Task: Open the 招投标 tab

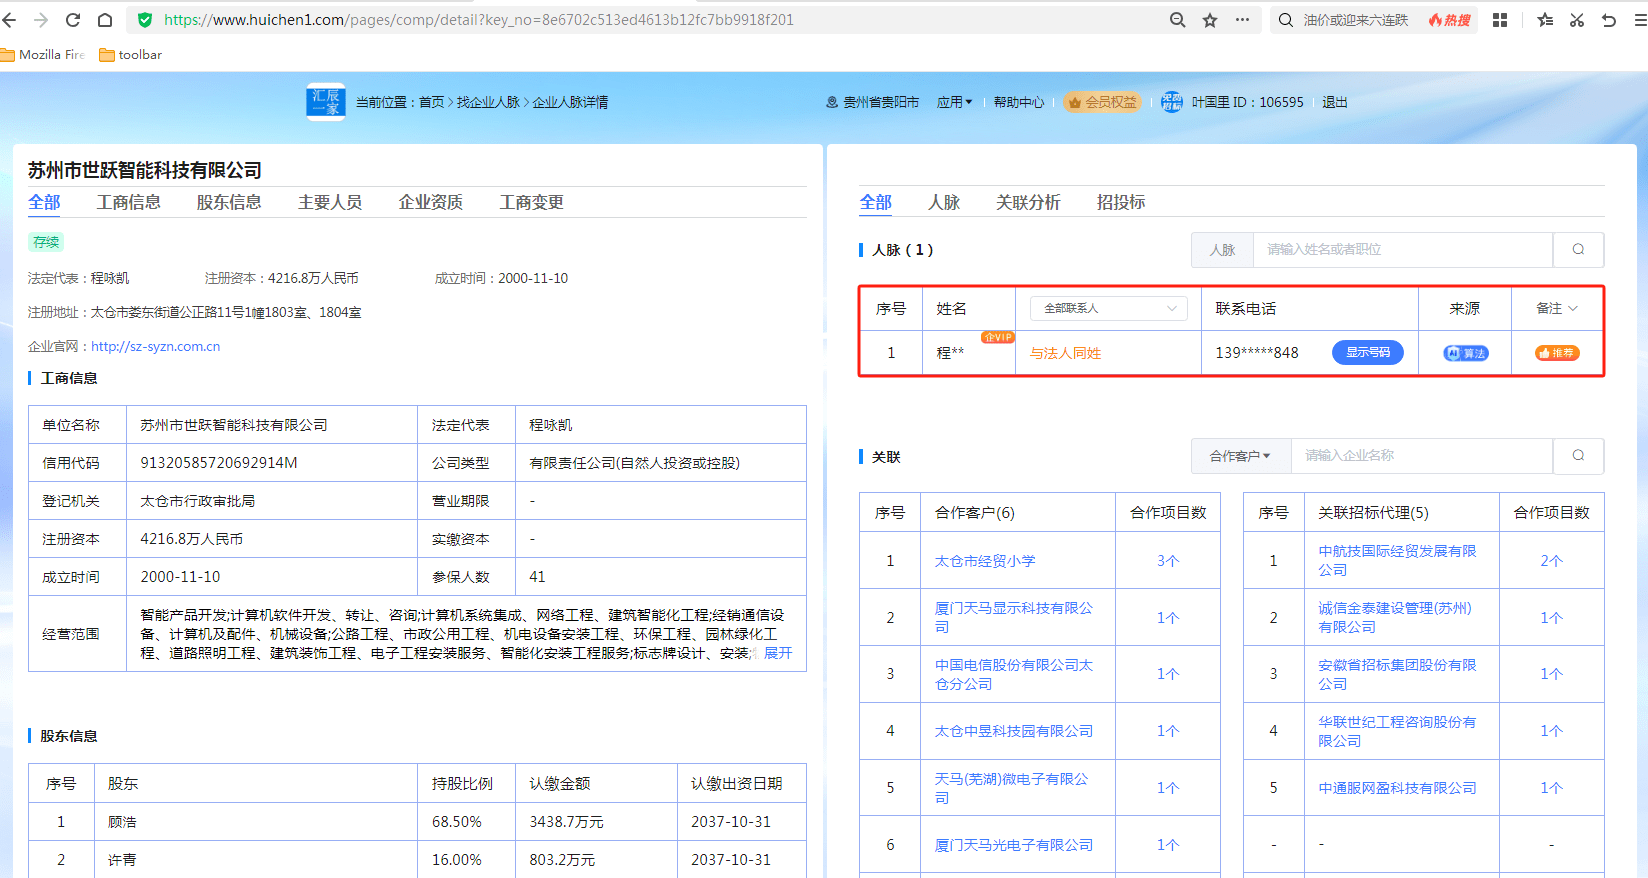Action: pyautogui.click(x=1121, y=202)
